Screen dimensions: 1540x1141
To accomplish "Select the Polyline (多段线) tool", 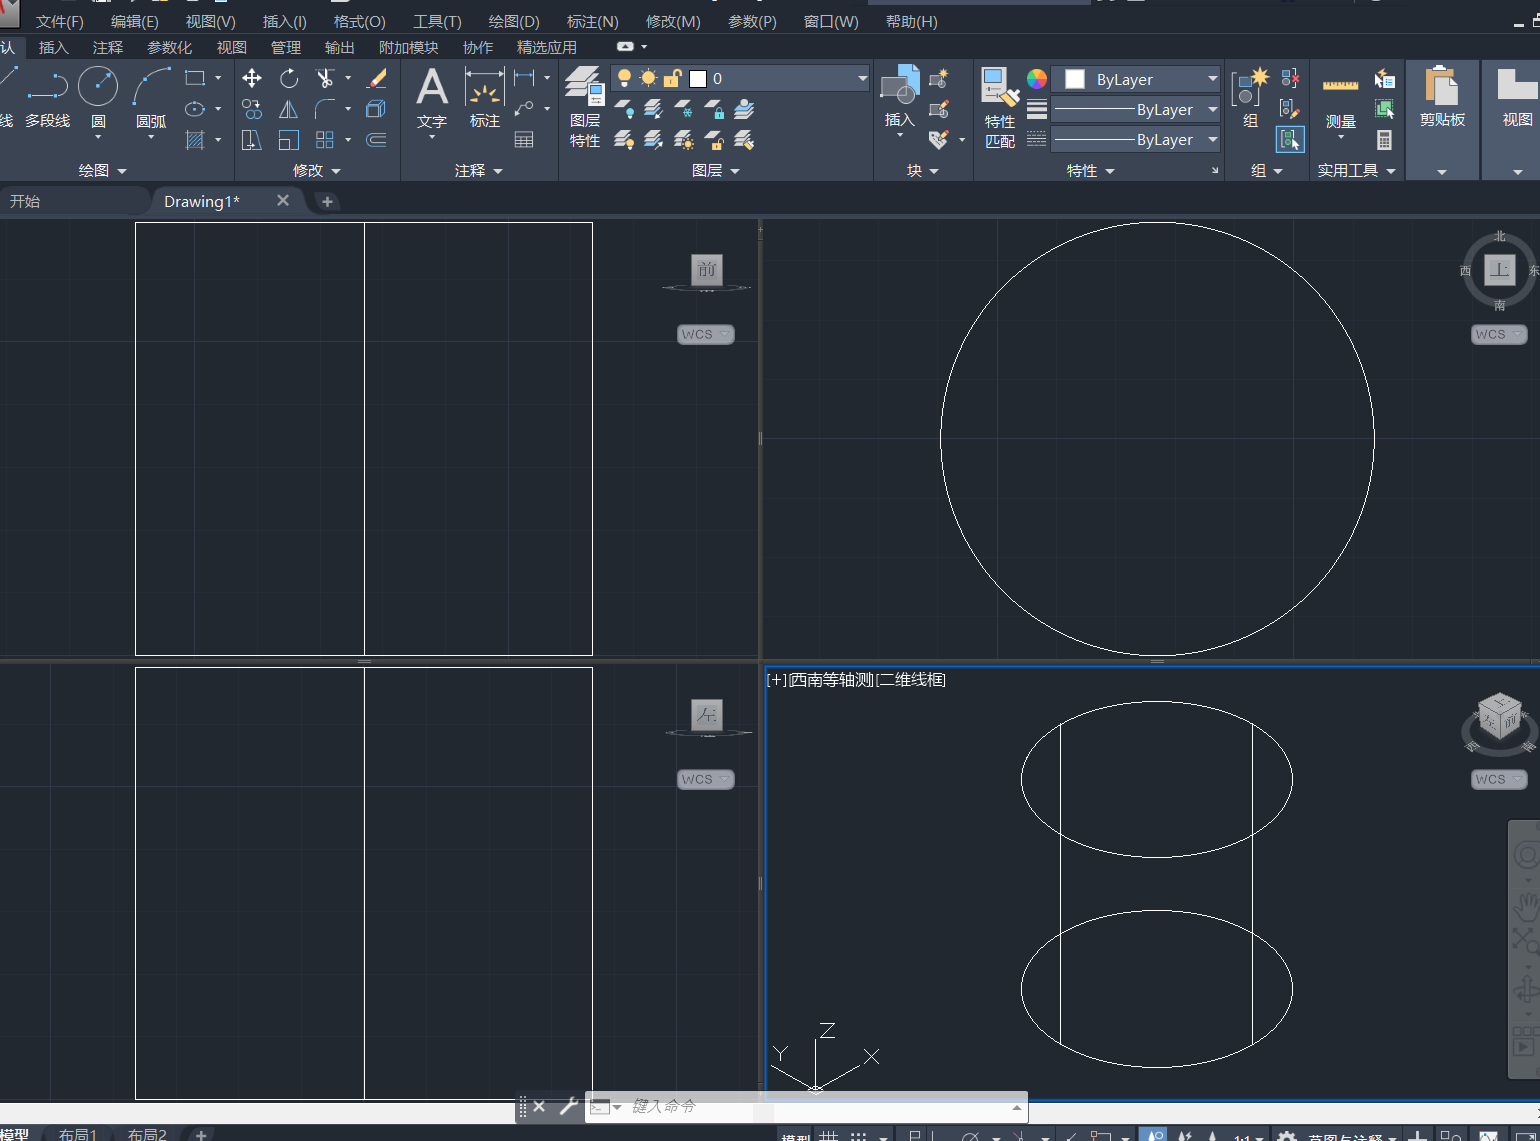I will [47, 90].
